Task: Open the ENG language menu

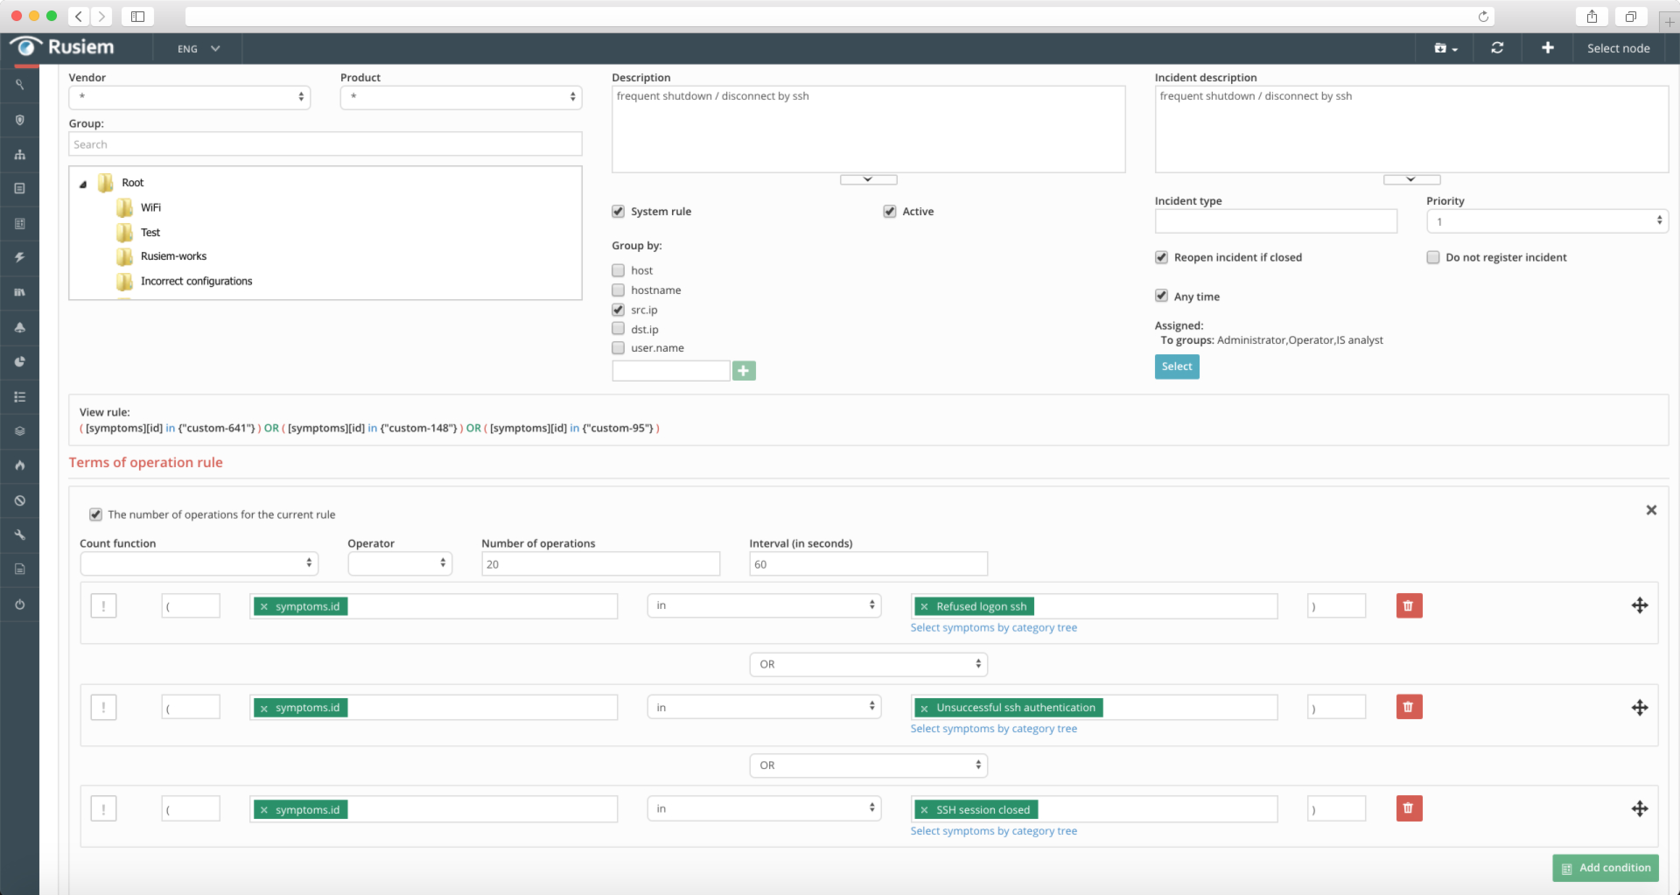Action: tap(198, 48)
